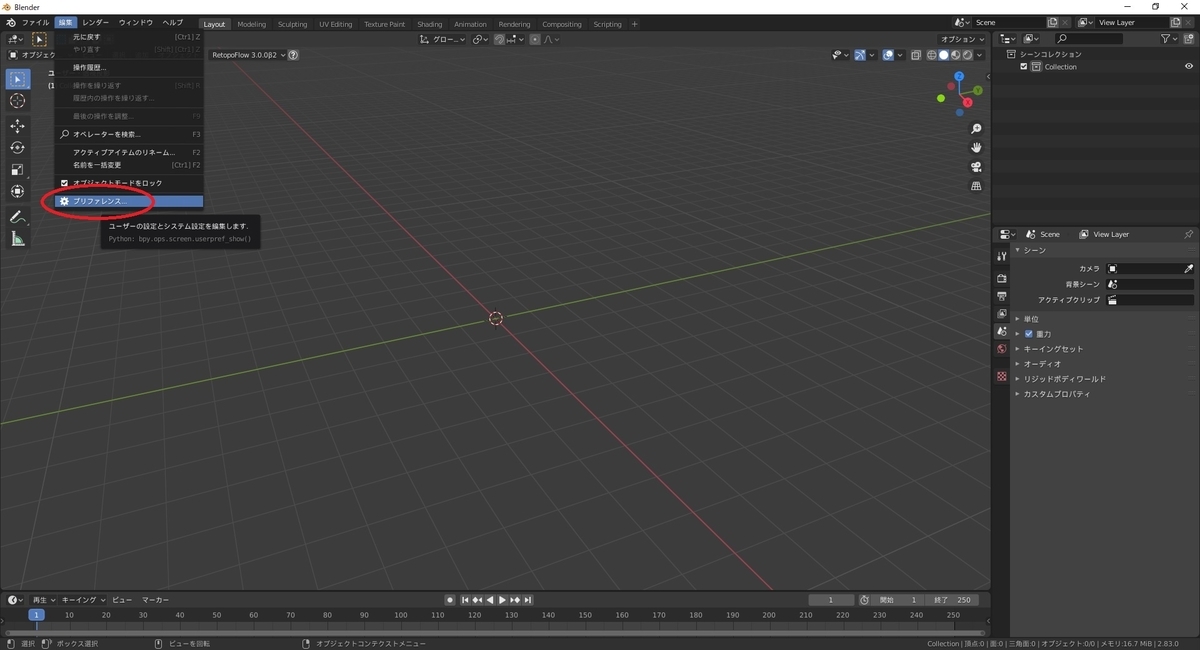Screen dimensions: 1200x650
Task: Toggle auto keying record button
Action: tap(450, 600)
